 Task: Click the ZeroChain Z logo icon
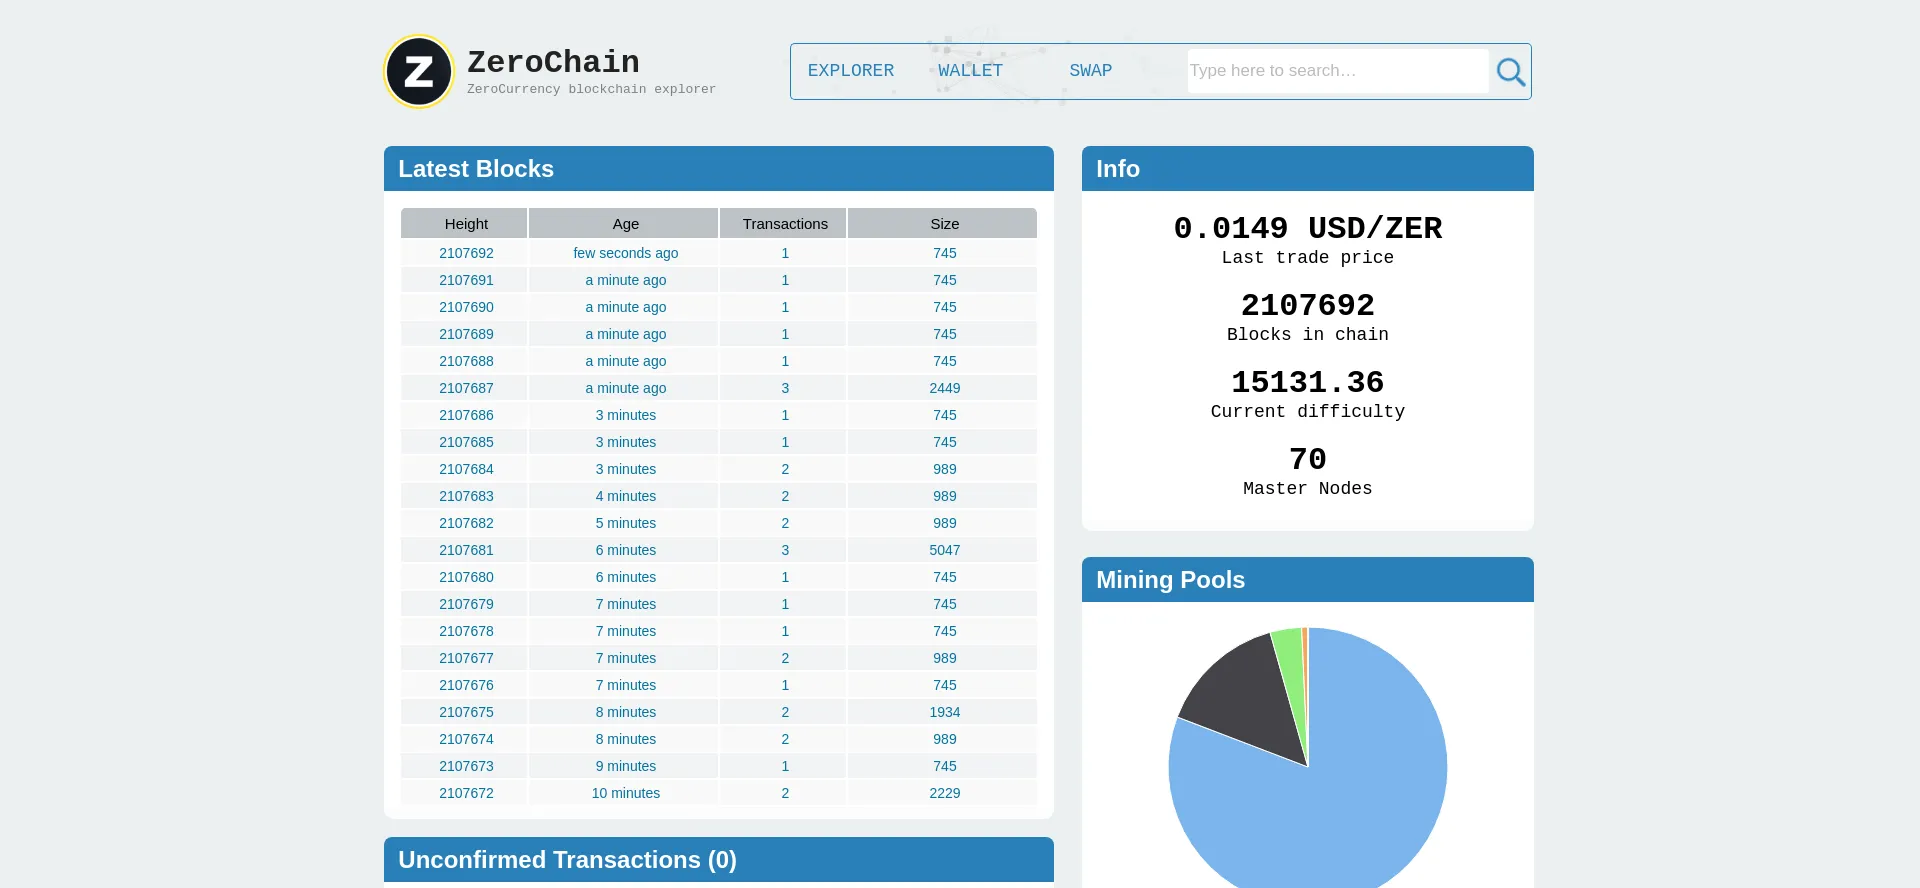point(419,71)
